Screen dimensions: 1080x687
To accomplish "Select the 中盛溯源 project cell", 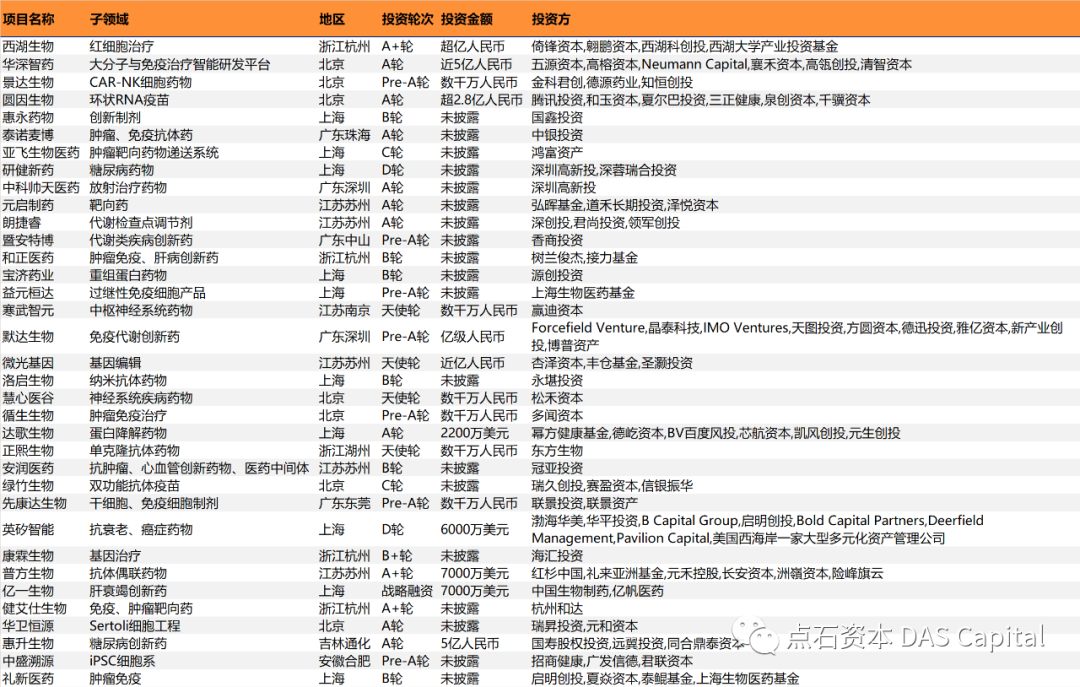I will click(x=28, y=662).
